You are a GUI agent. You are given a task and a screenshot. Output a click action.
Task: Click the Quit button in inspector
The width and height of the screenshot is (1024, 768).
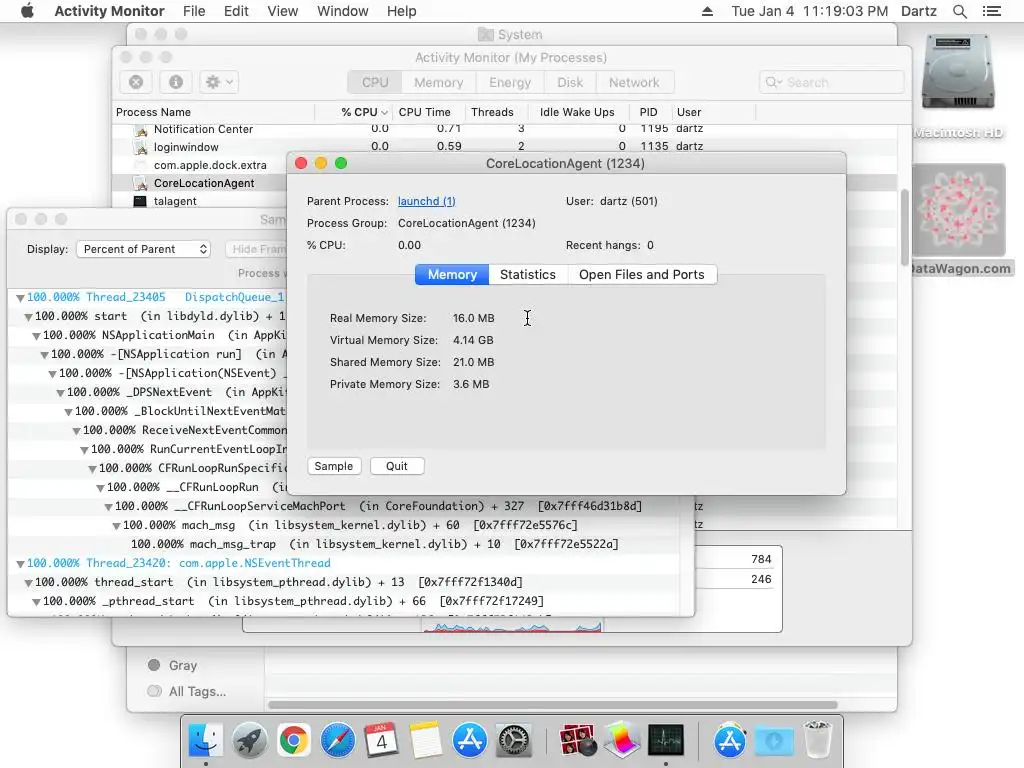pyautogui.click(x=396, y=466)
